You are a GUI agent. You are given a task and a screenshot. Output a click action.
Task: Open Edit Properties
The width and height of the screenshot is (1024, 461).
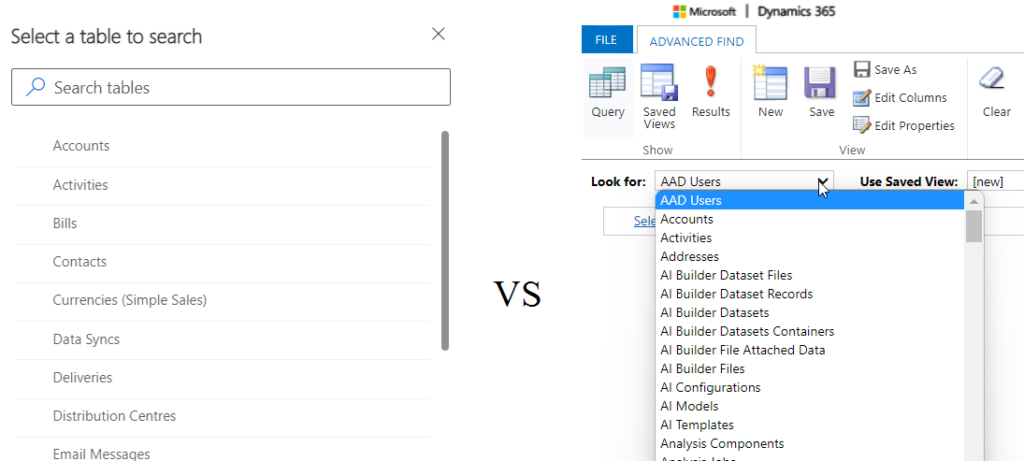(x=904, y=125)
